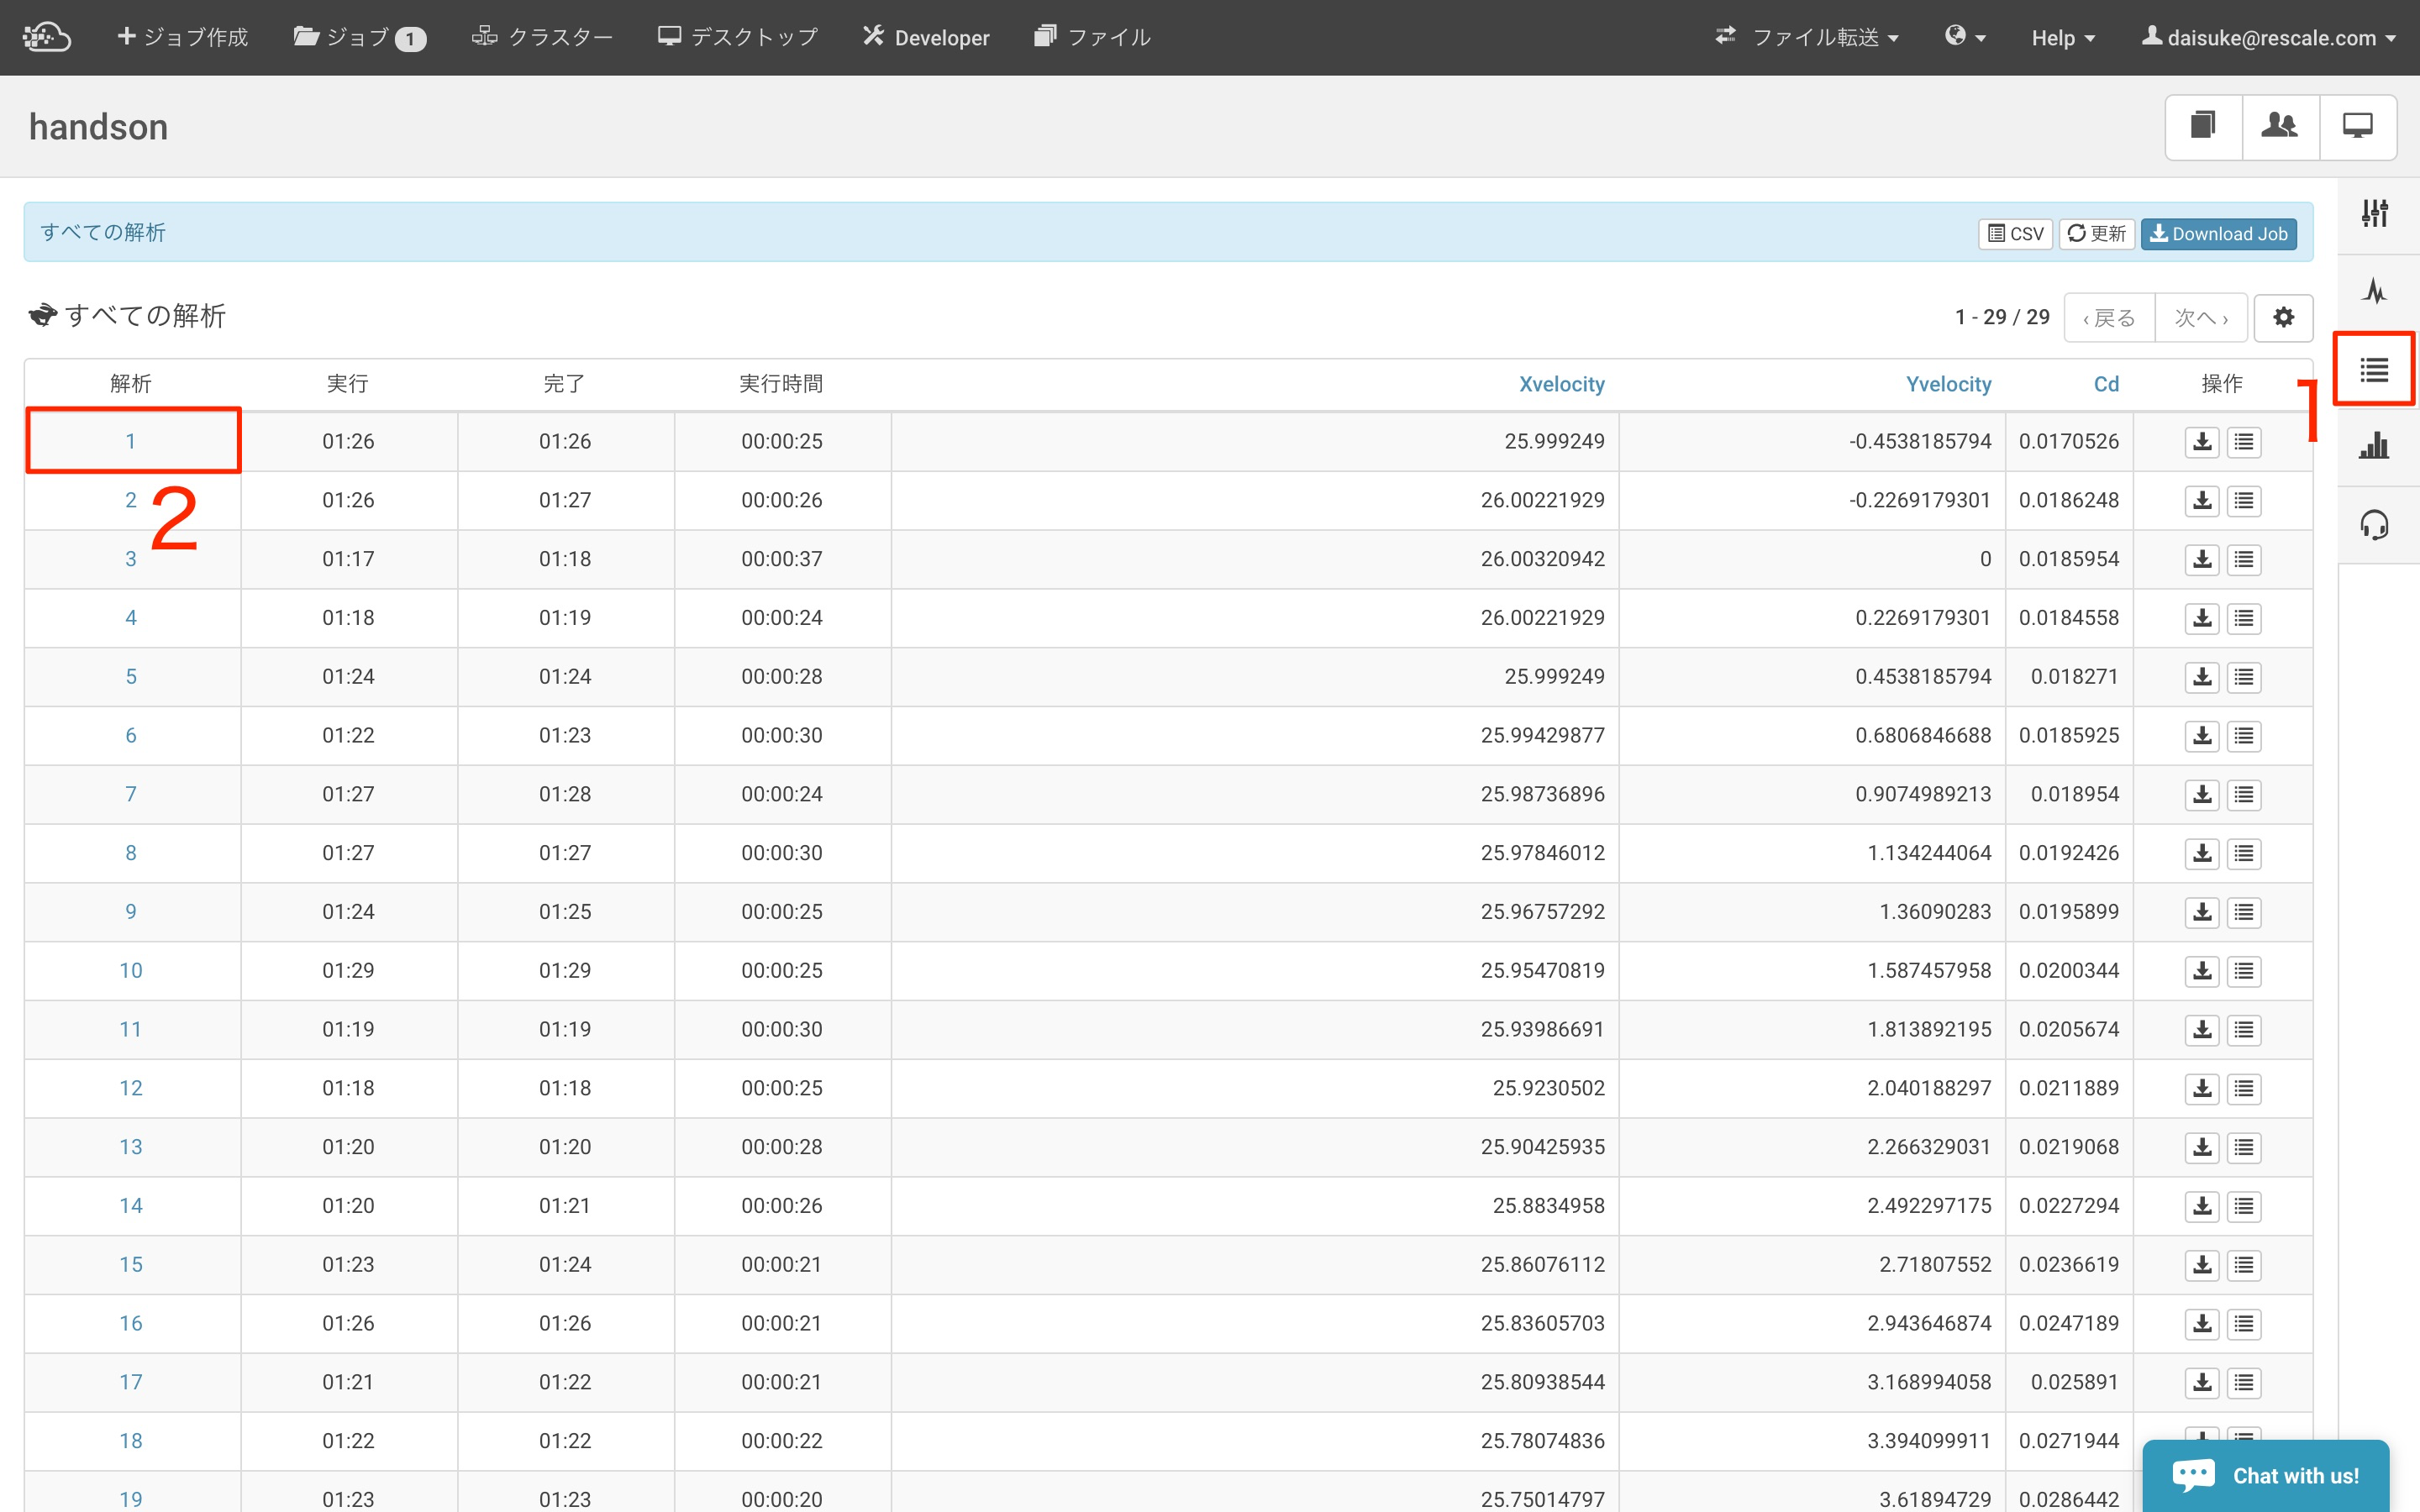2420x1512 pixels.
Task: Click download icon for run 3
Action: coord(2201,559)
